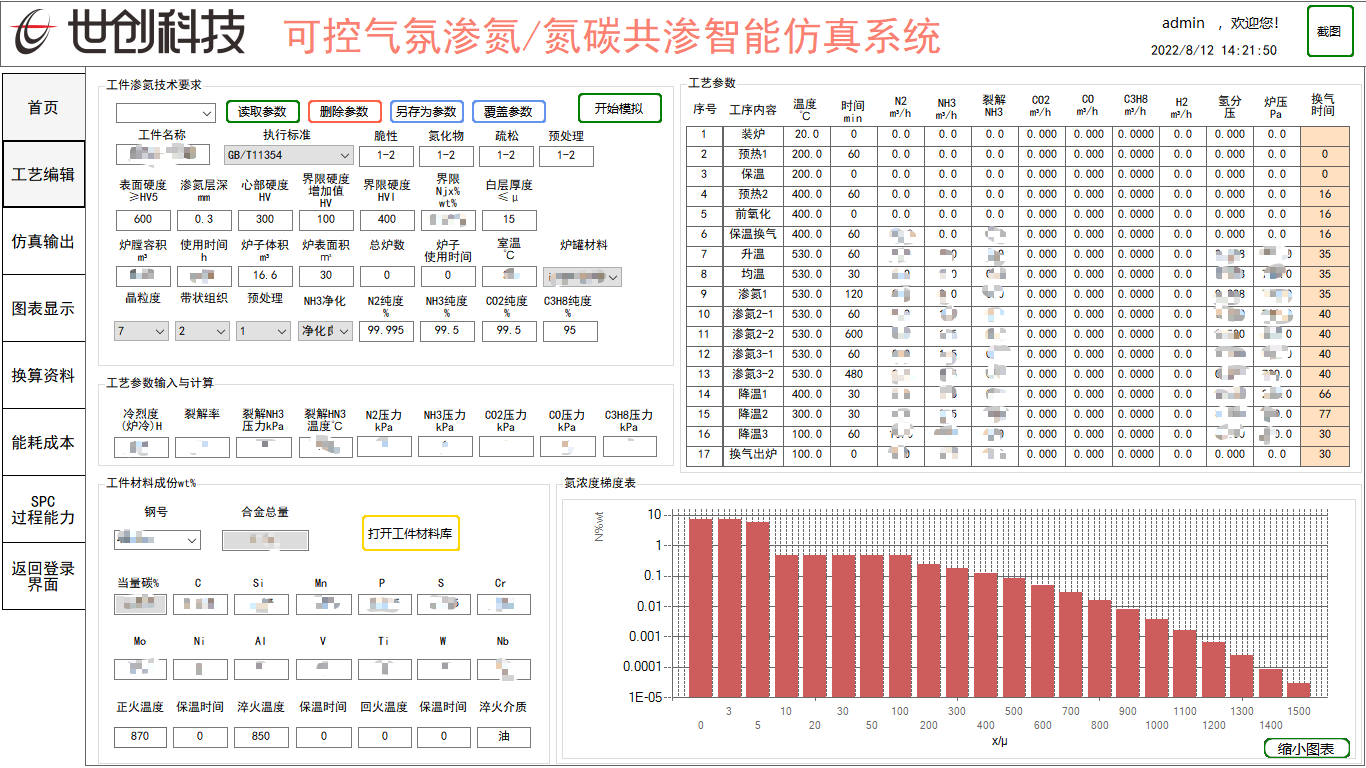This screenshot has height=768, width=1366.
Task: Click the 开始模拟 button to start simulation
Action: click(x=620, y=108)
